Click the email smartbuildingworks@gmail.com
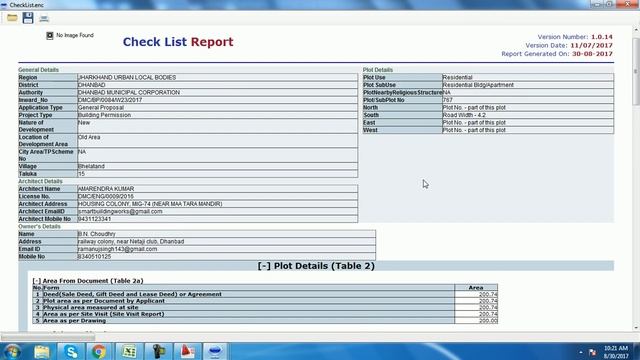The image size is (640, 360). 120,211
